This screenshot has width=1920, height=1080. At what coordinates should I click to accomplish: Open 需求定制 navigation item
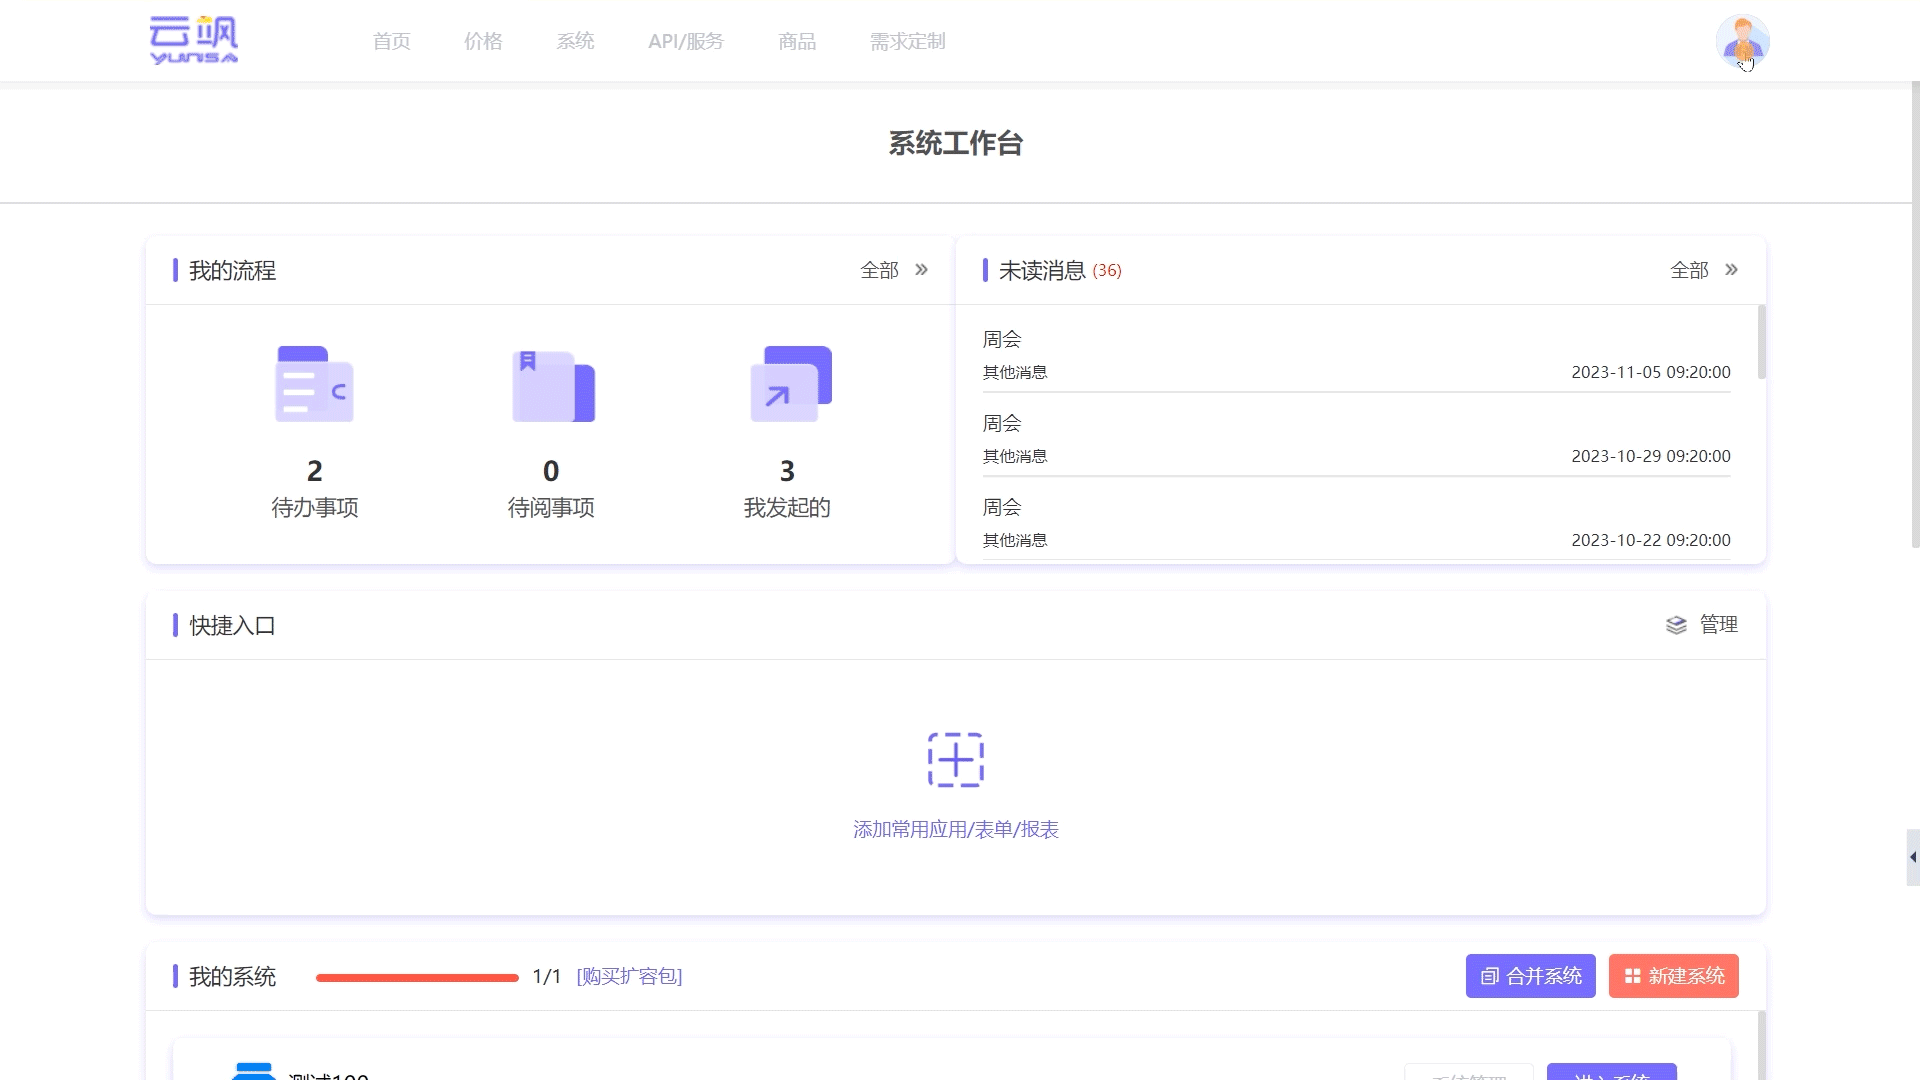pyautogui.click(x=907, y=41)
